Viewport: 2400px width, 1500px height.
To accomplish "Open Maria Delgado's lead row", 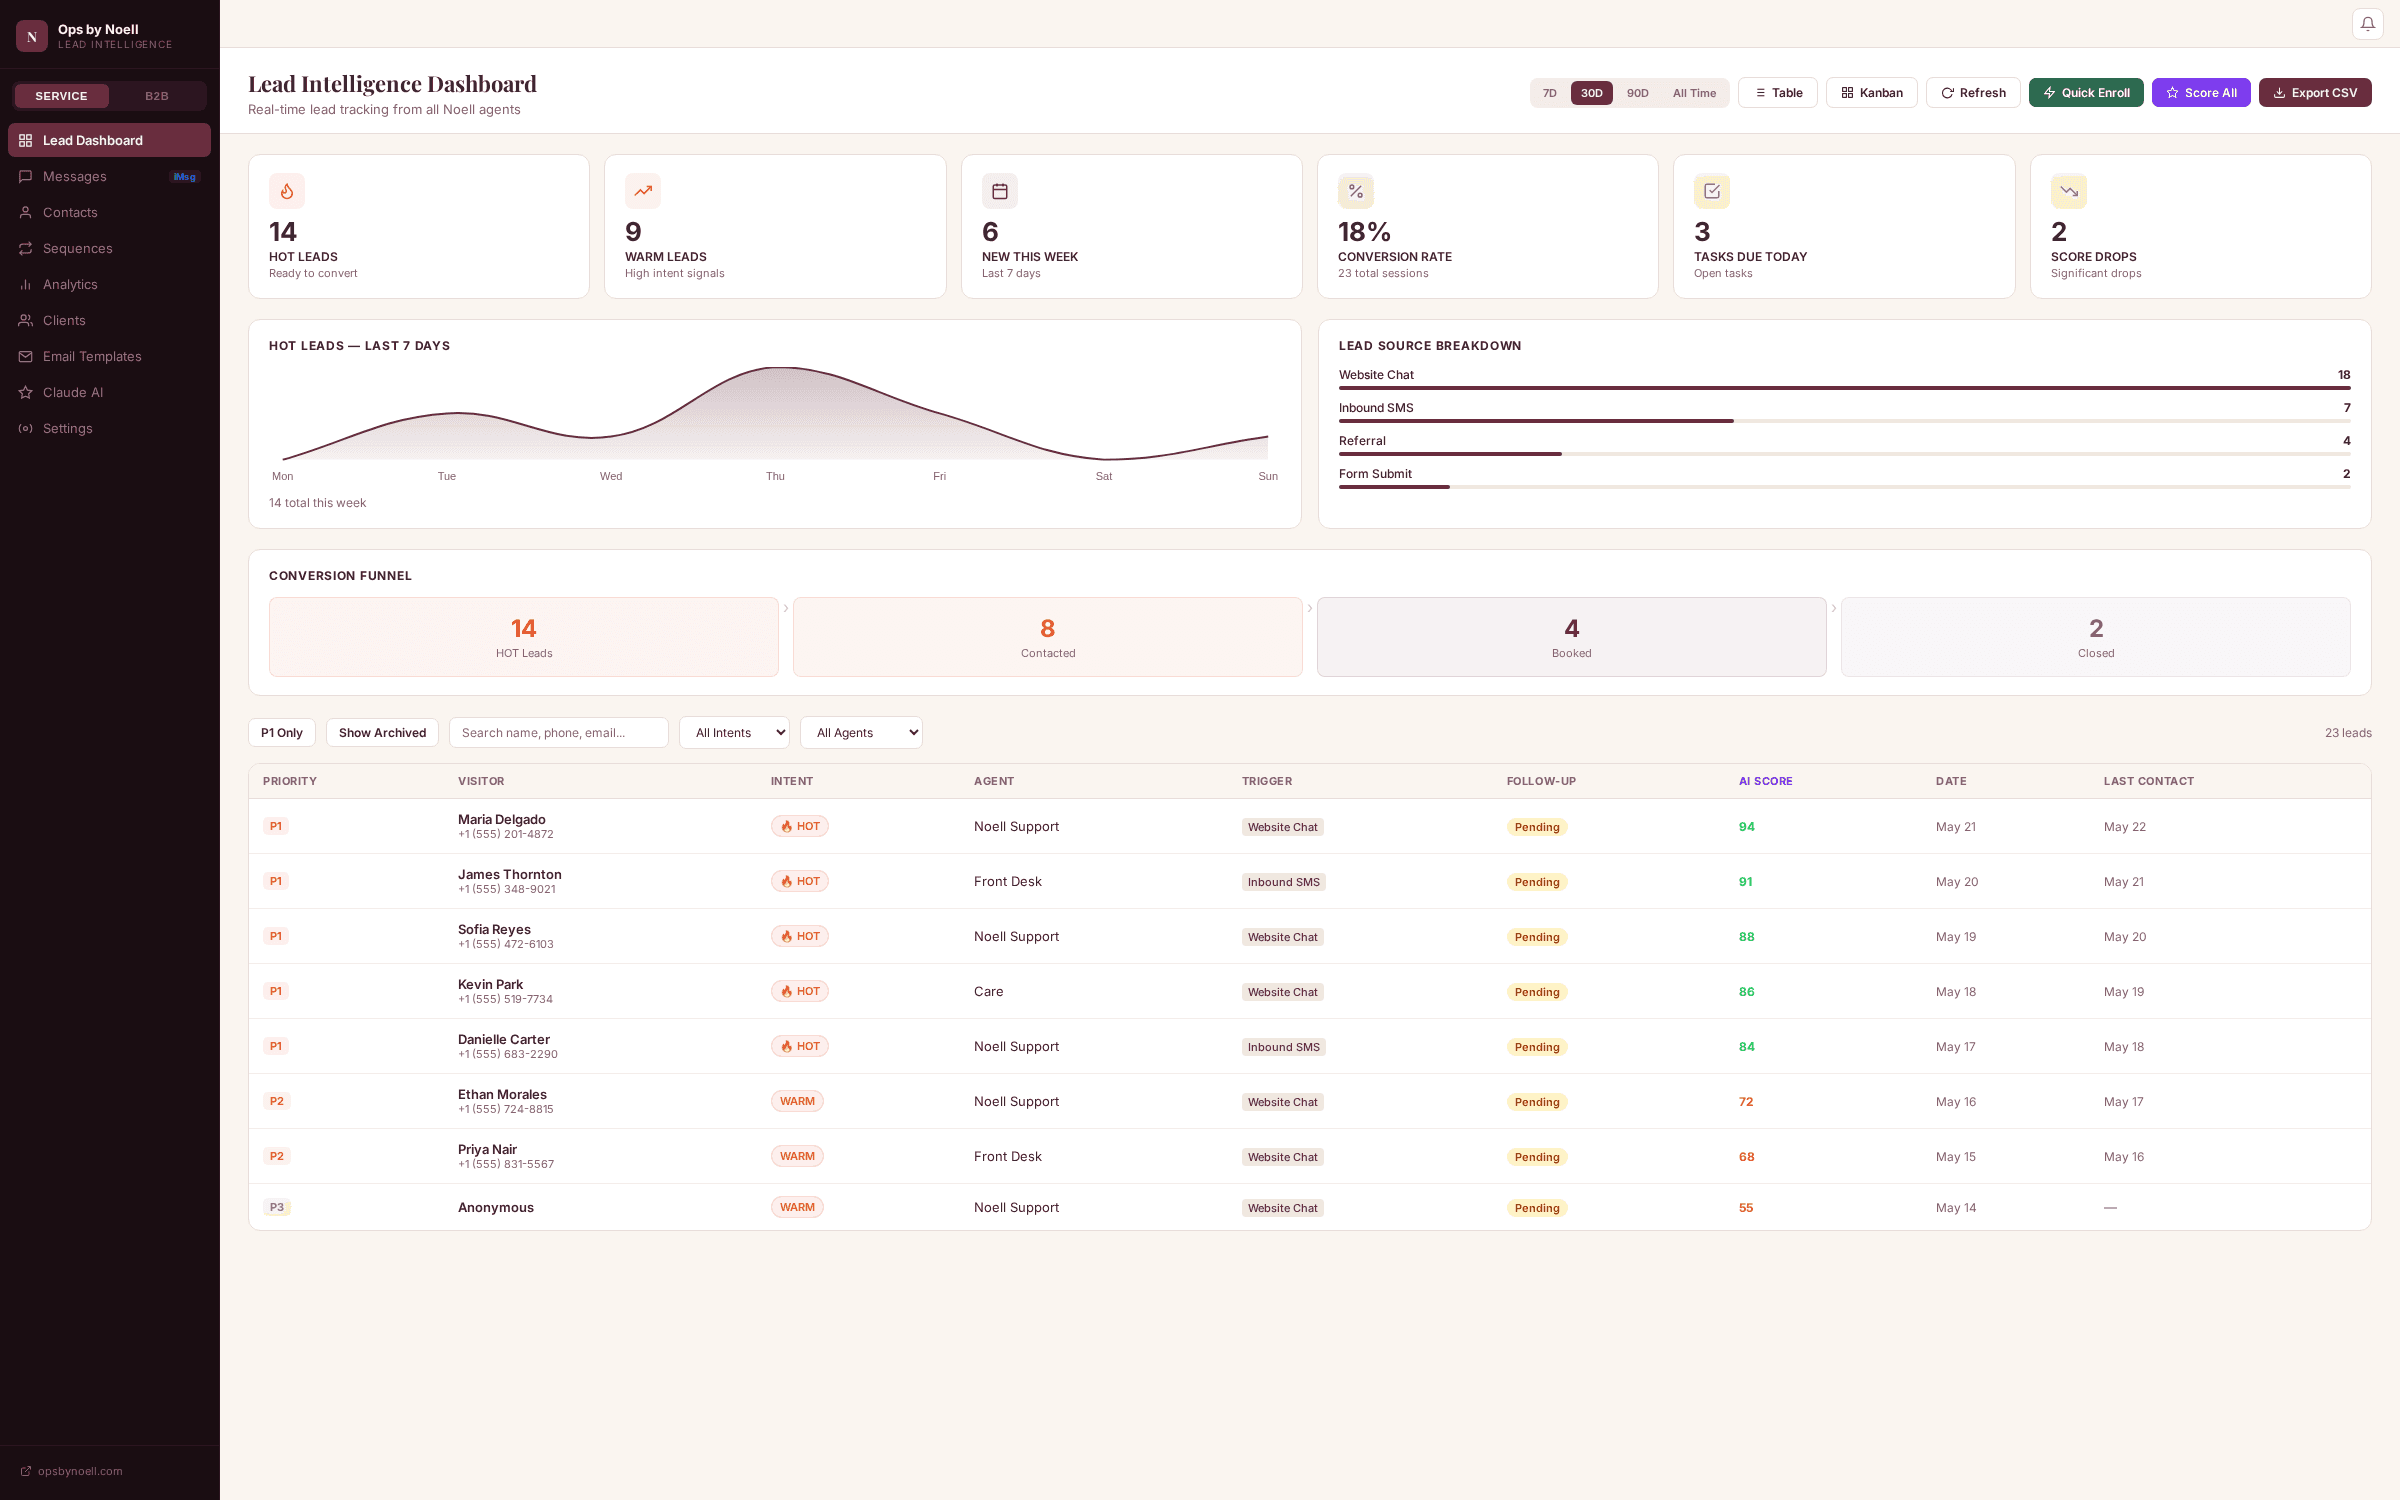I will click(x=1310, y=826).
